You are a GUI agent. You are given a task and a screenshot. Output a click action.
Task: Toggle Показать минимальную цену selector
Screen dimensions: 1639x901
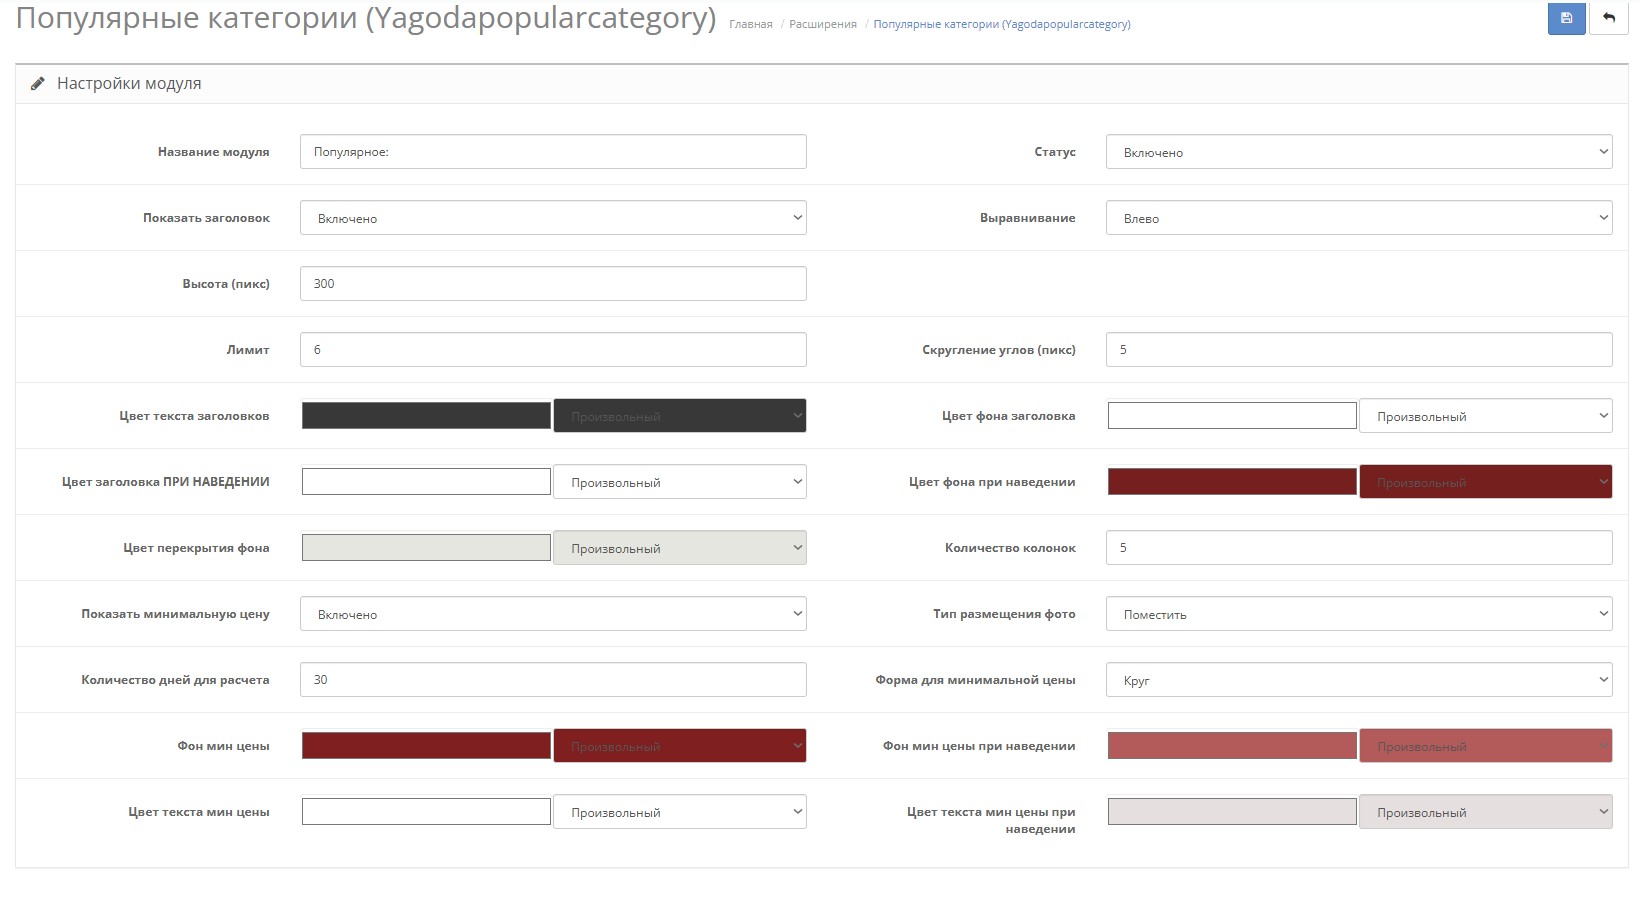tap(553, 614)
